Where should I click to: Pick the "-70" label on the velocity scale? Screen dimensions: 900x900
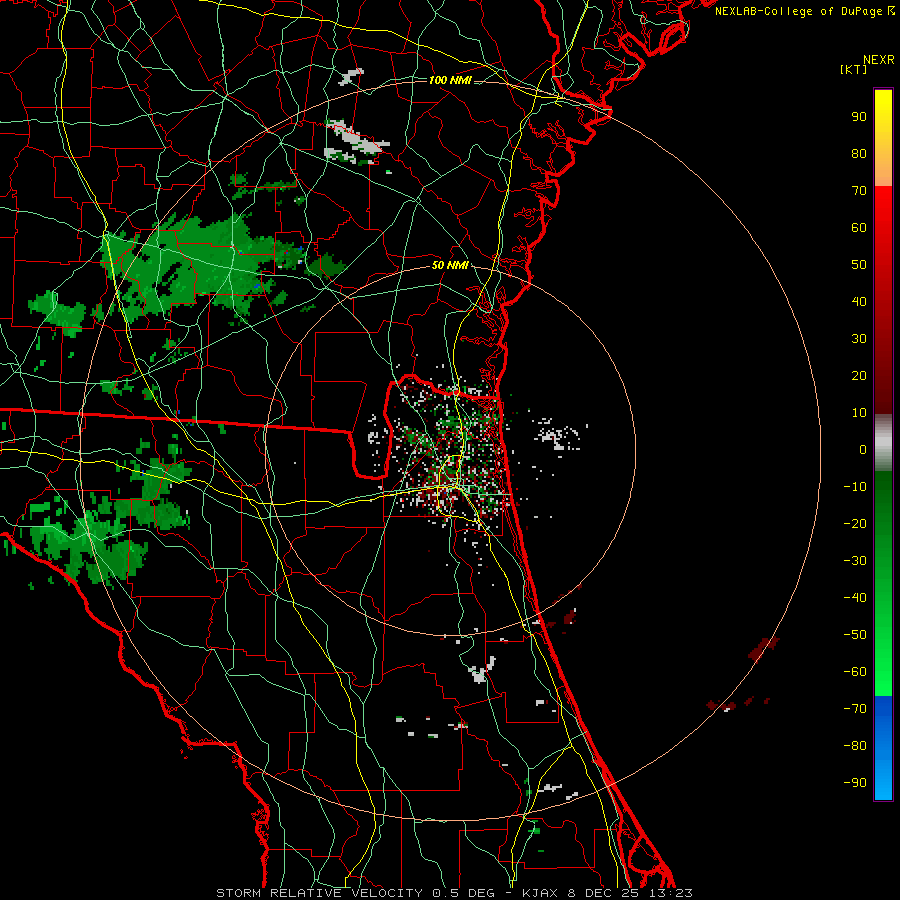point(855,709)
